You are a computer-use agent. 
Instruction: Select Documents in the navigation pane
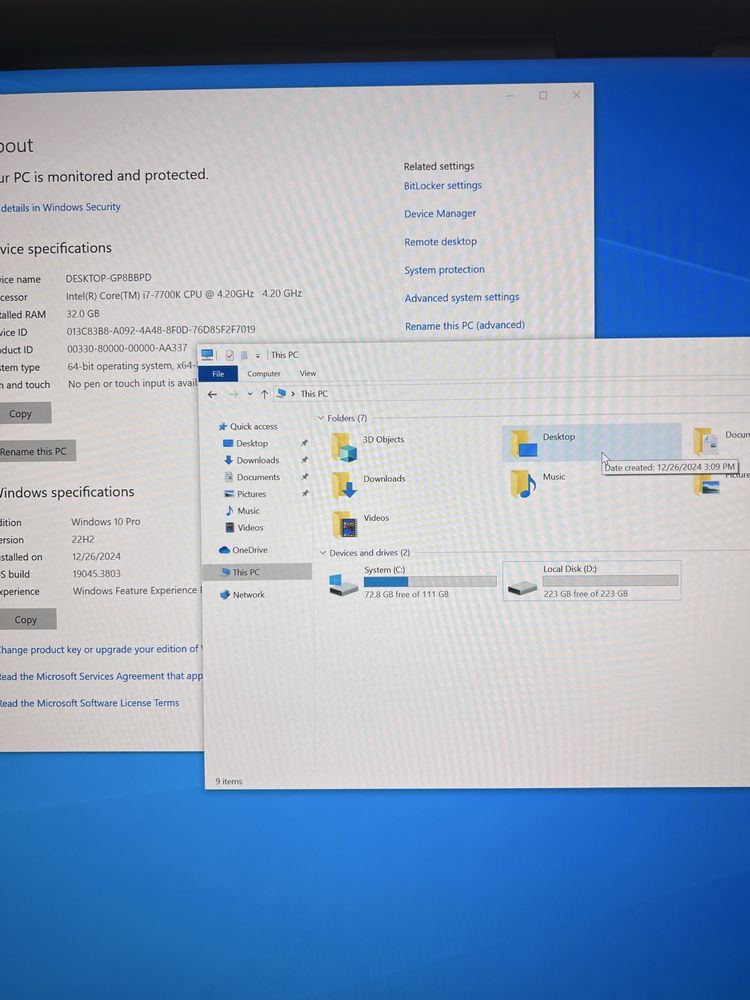click(258, 477)
